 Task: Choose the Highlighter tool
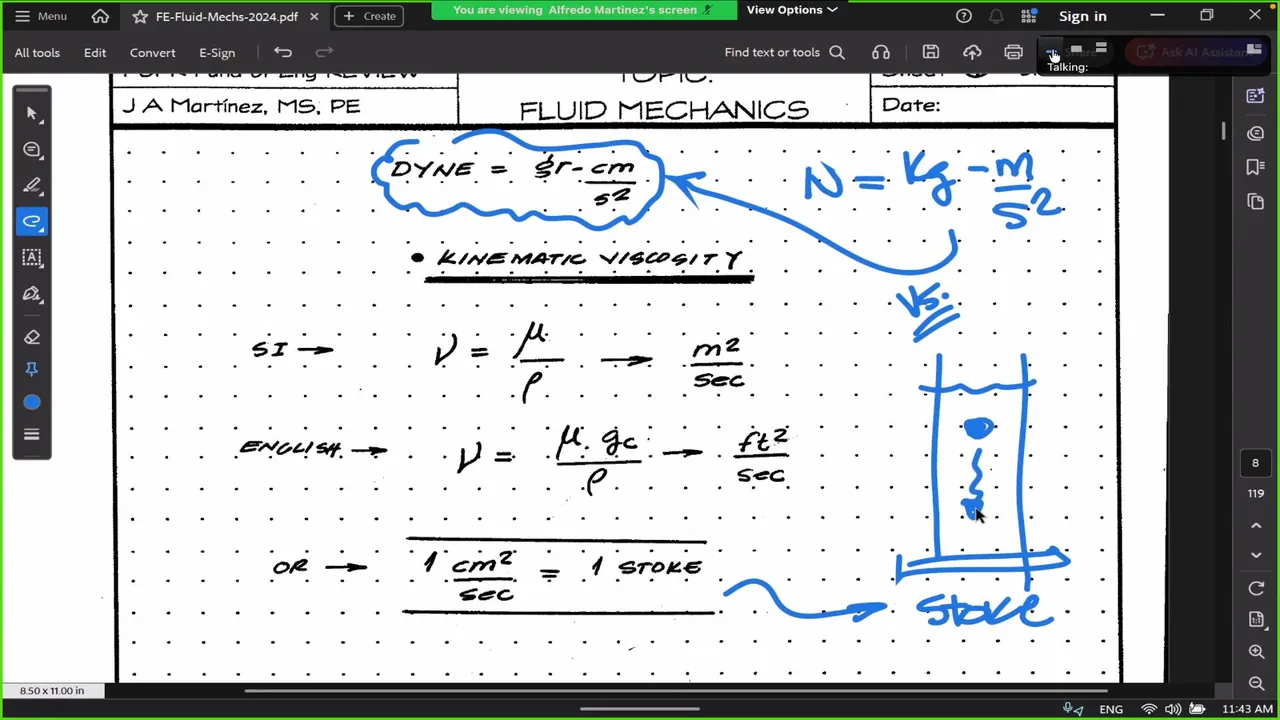32,186
